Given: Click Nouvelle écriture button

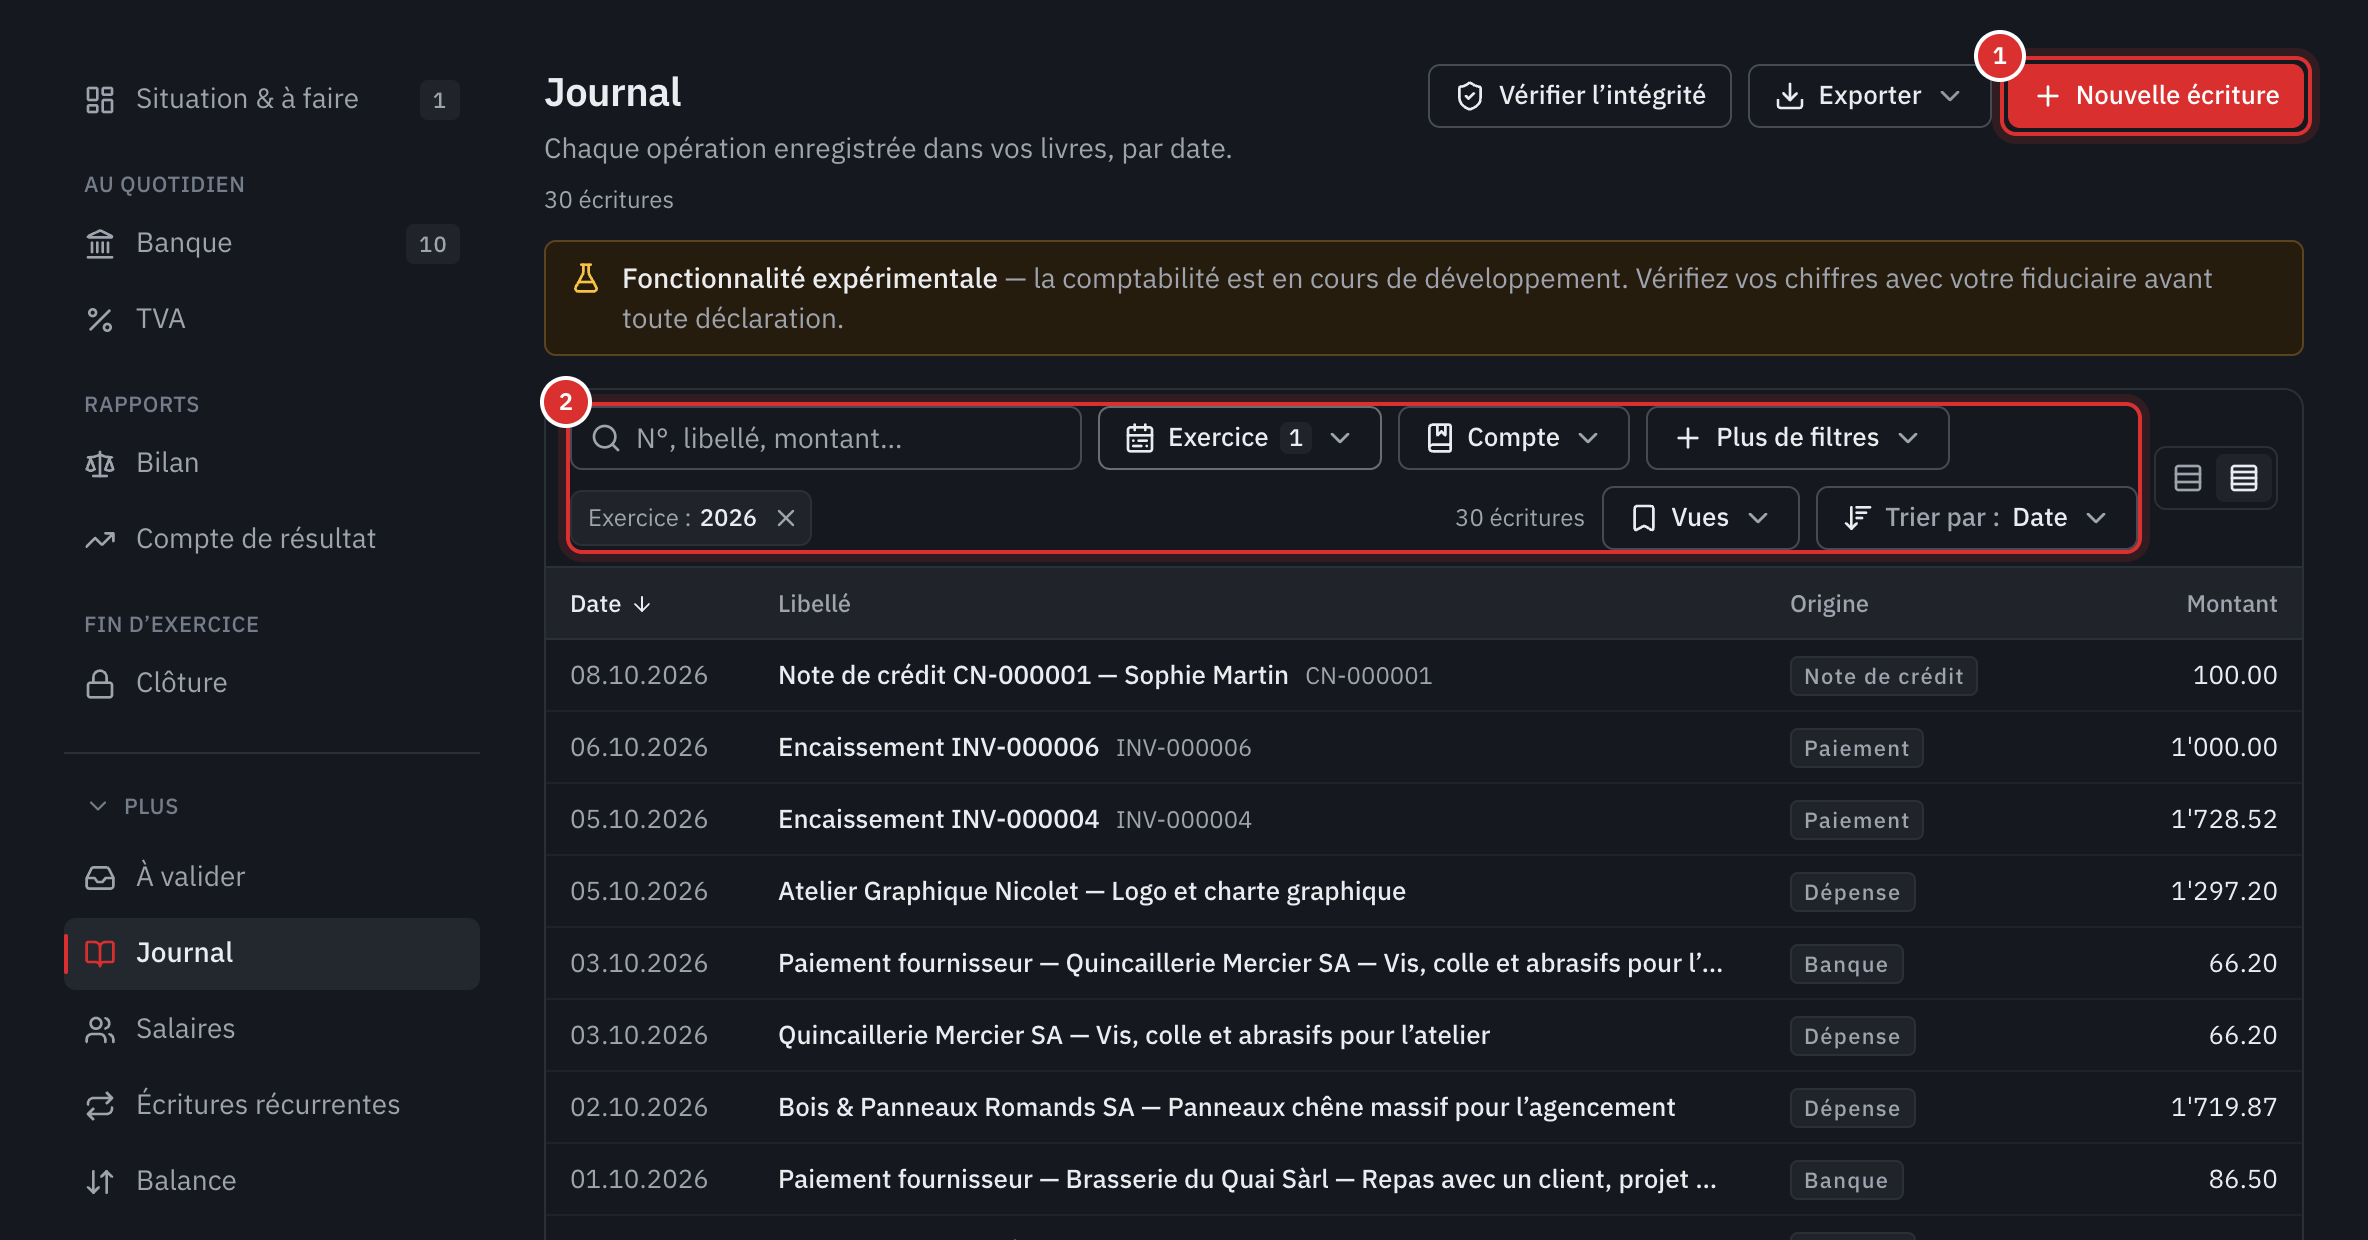Looking at the screenshot, I should coord(2157,96).
